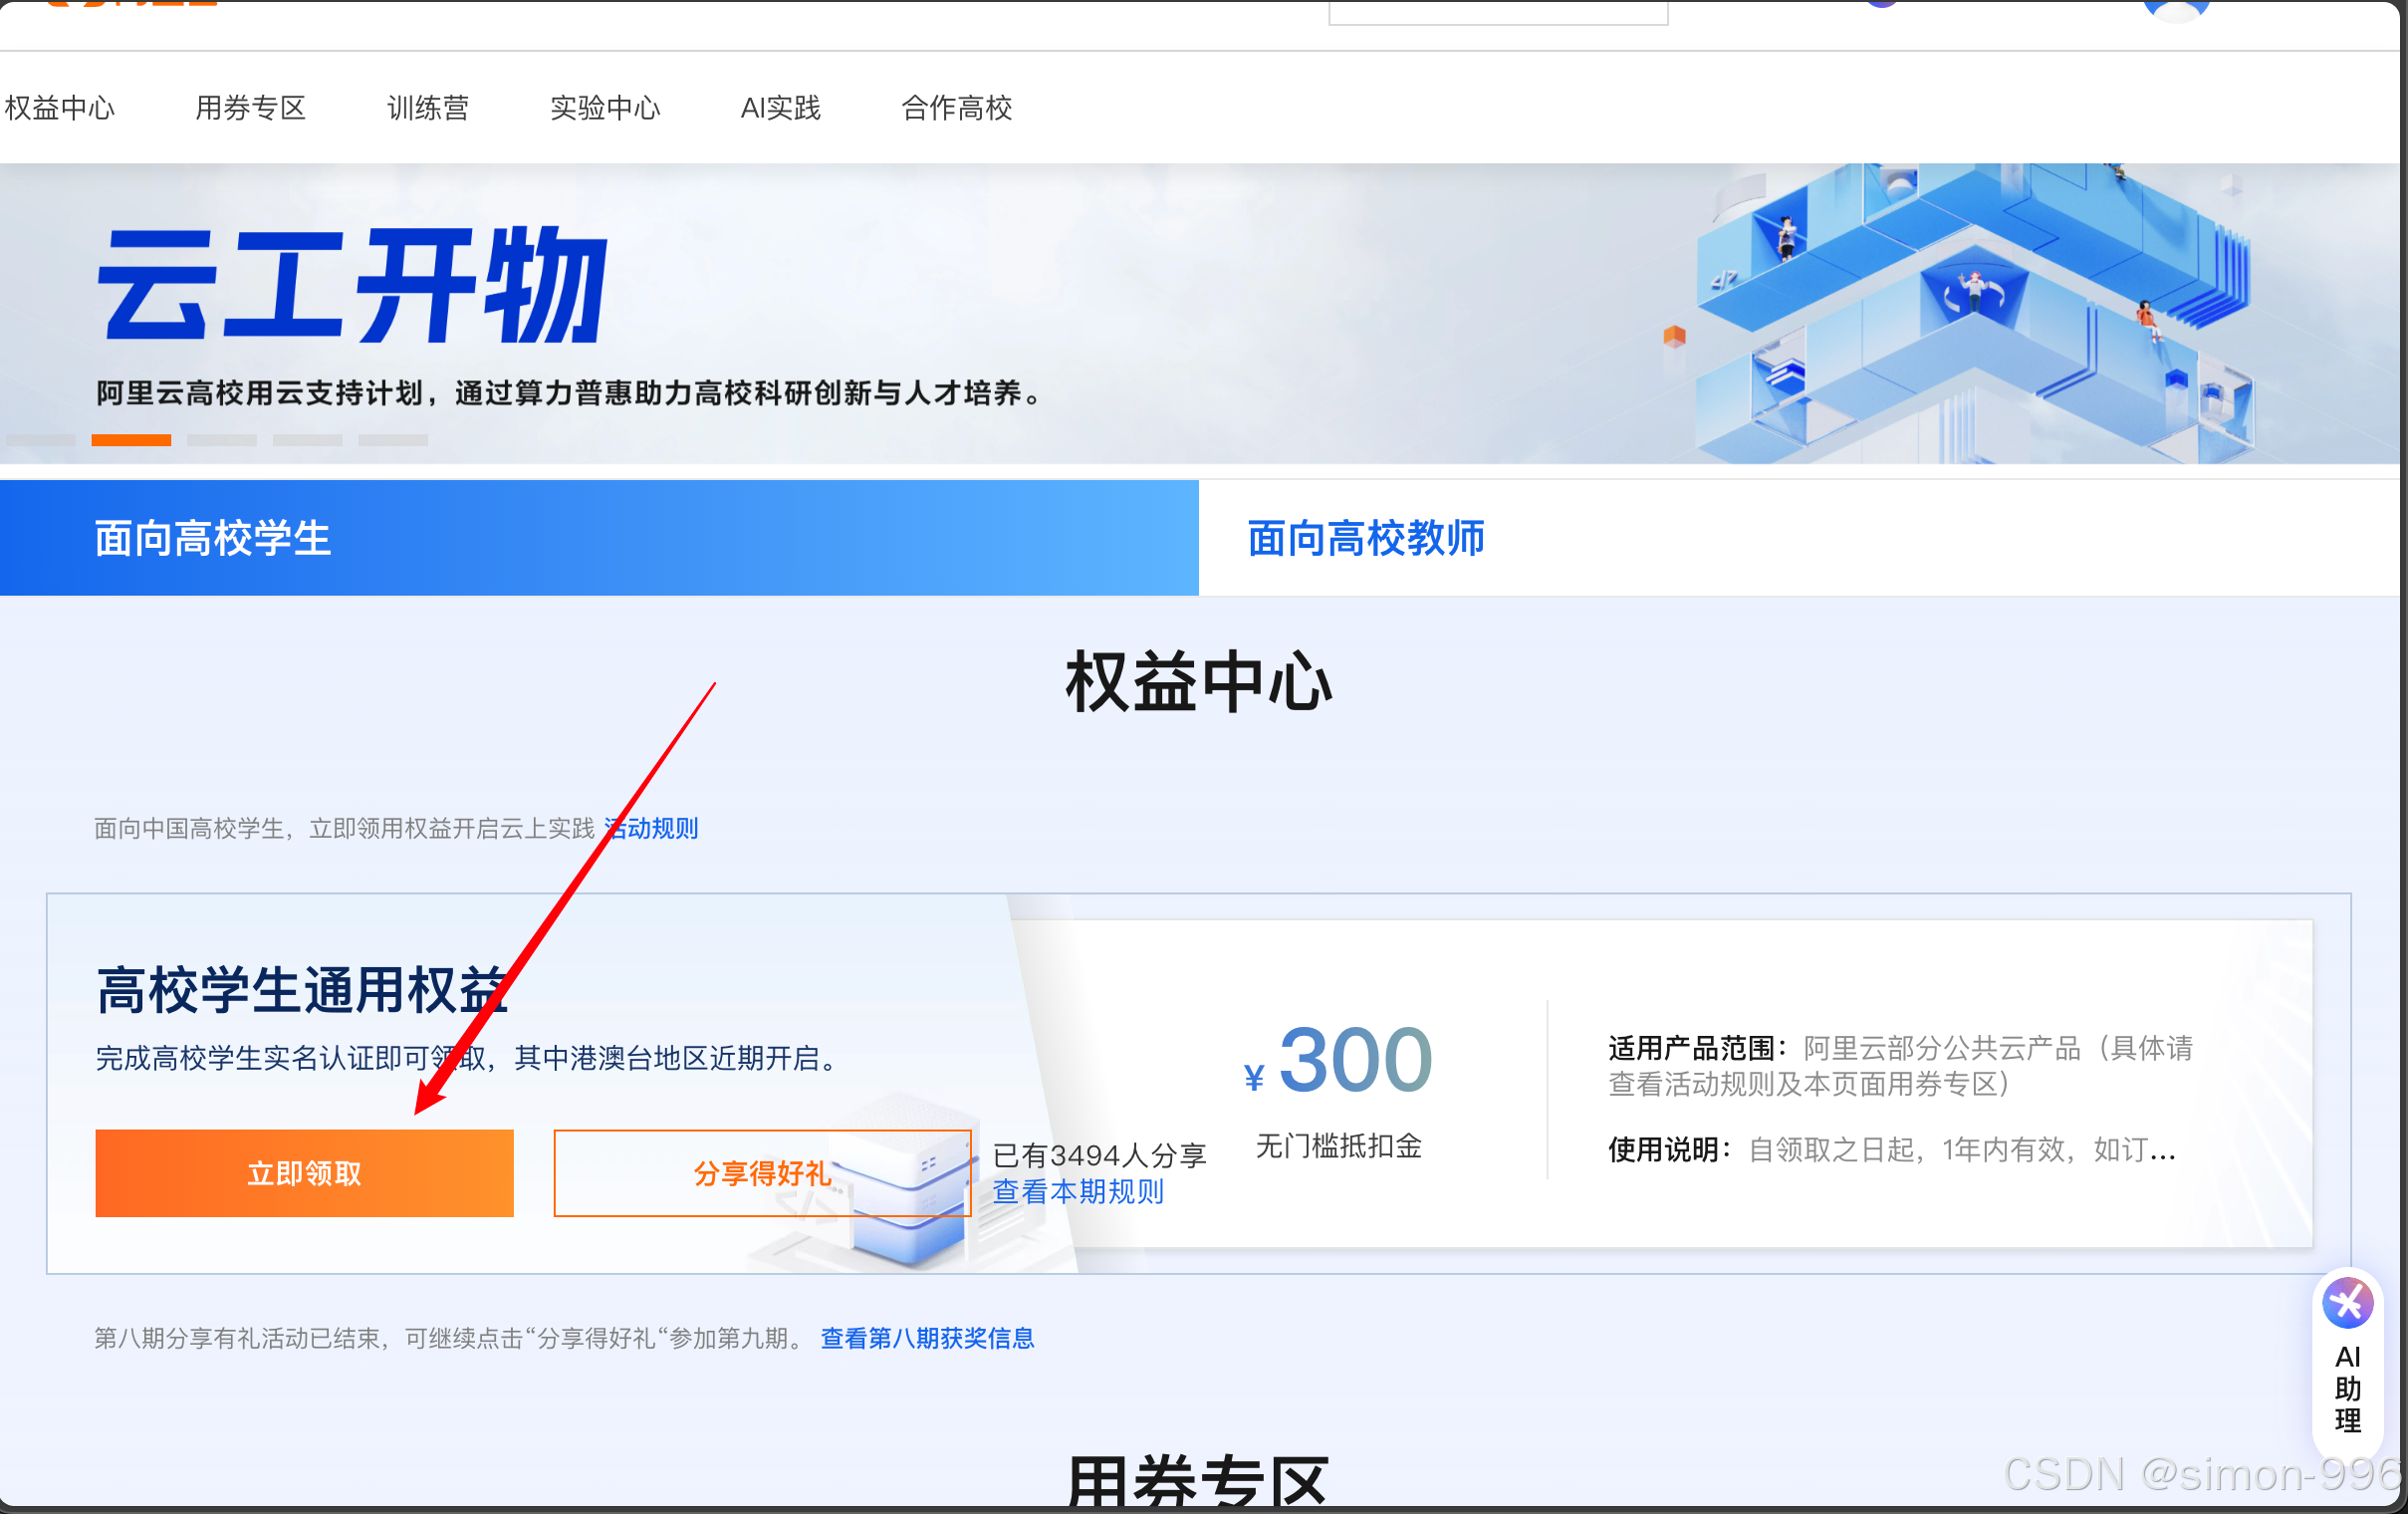Open the 活动规则 link
Viewport: 2408px width, 1514px height.
(x=651, y=828)
